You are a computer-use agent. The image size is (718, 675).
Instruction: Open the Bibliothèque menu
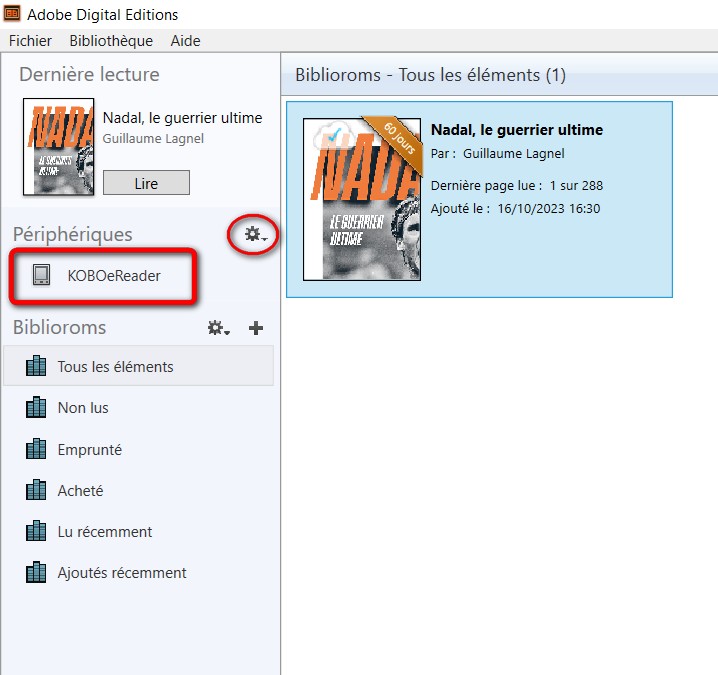click(111, 41)
